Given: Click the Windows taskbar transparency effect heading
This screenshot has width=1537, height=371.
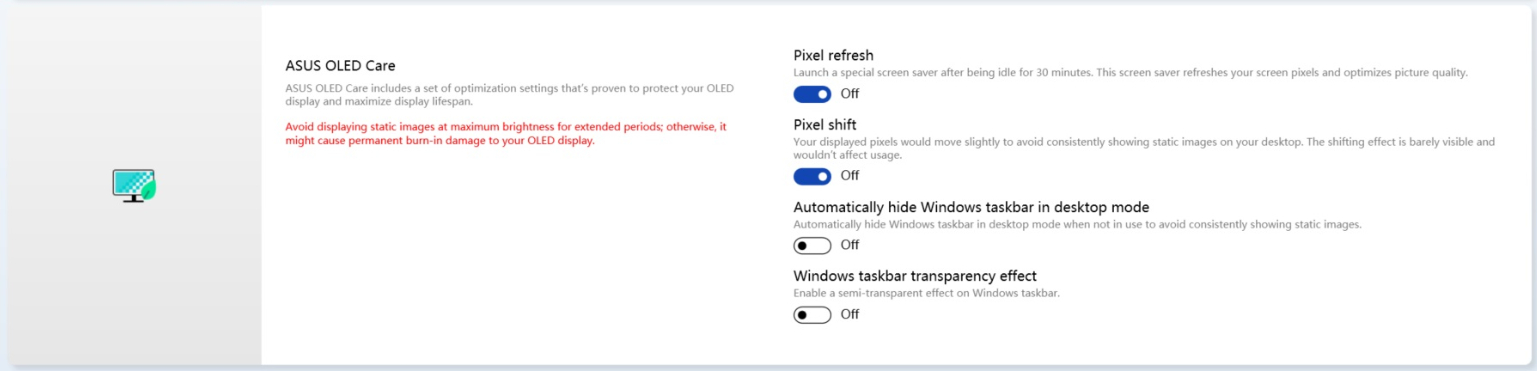Looking at the screenshot, I should pos(915,276).
